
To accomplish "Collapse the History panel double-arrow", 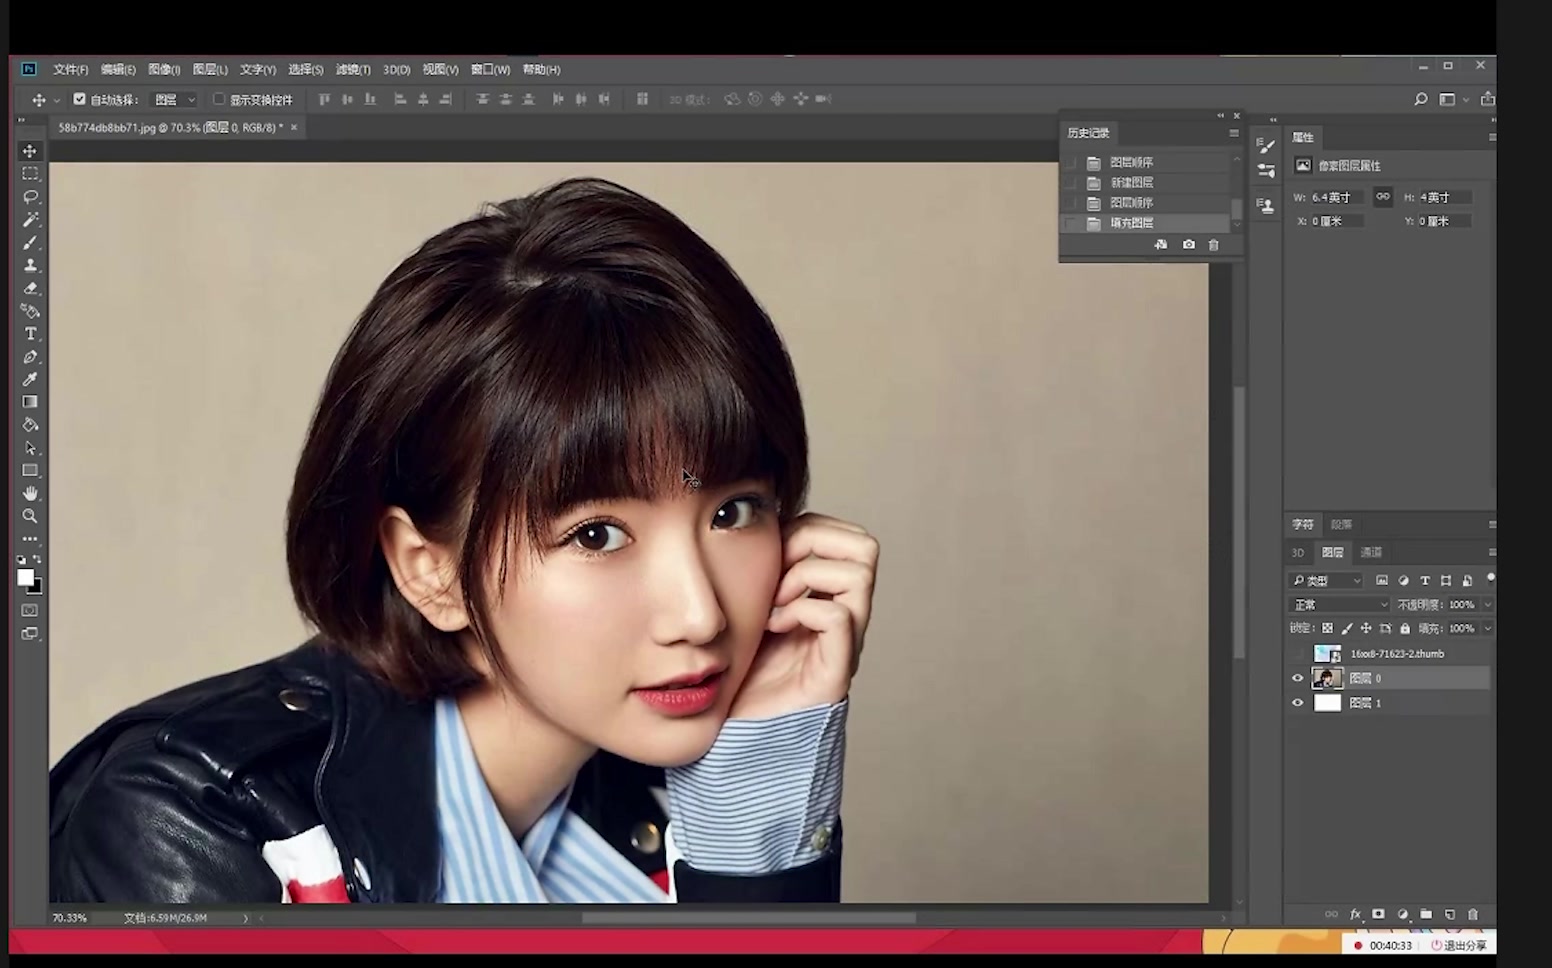I will 1220,116.
